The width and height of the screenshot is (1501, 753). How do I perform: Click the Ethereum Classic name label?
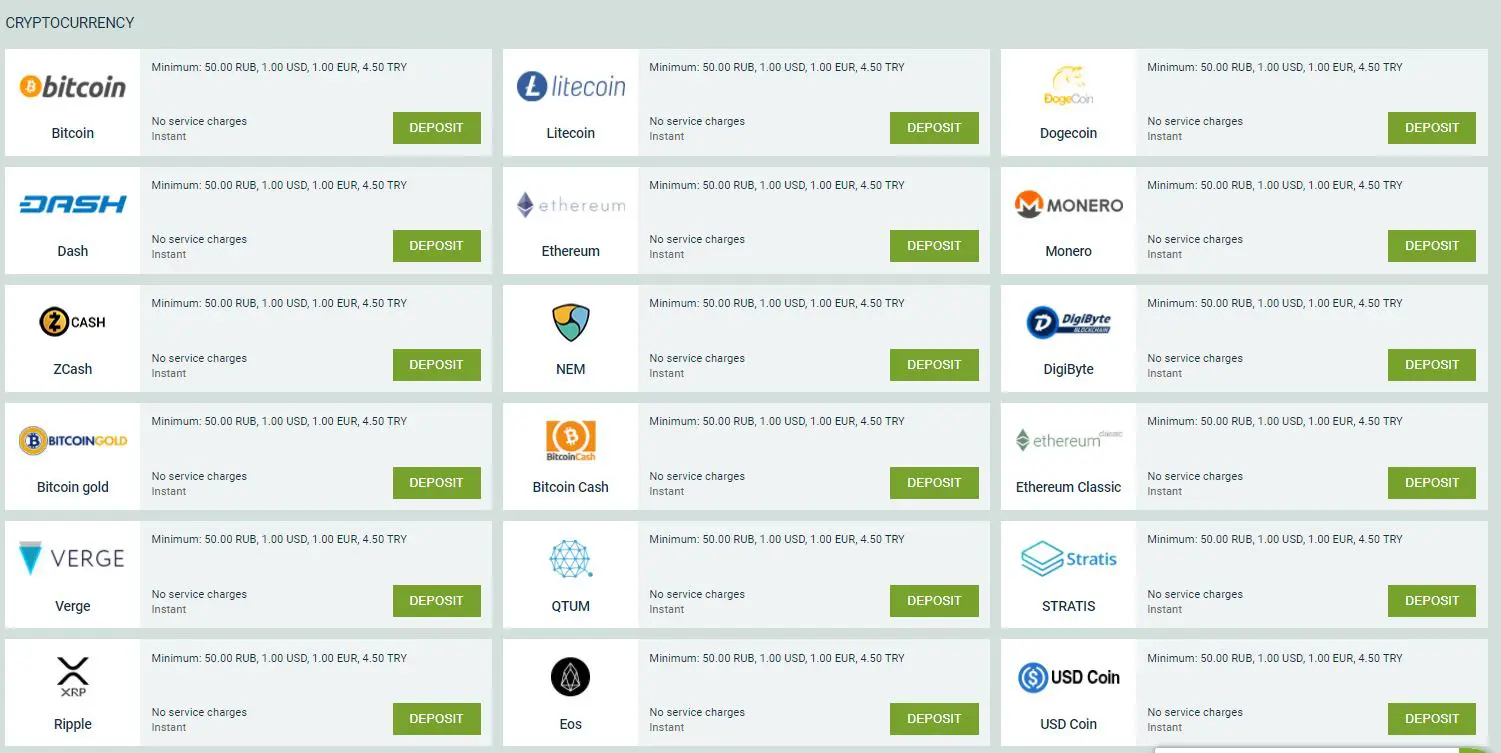[1068, 487]
